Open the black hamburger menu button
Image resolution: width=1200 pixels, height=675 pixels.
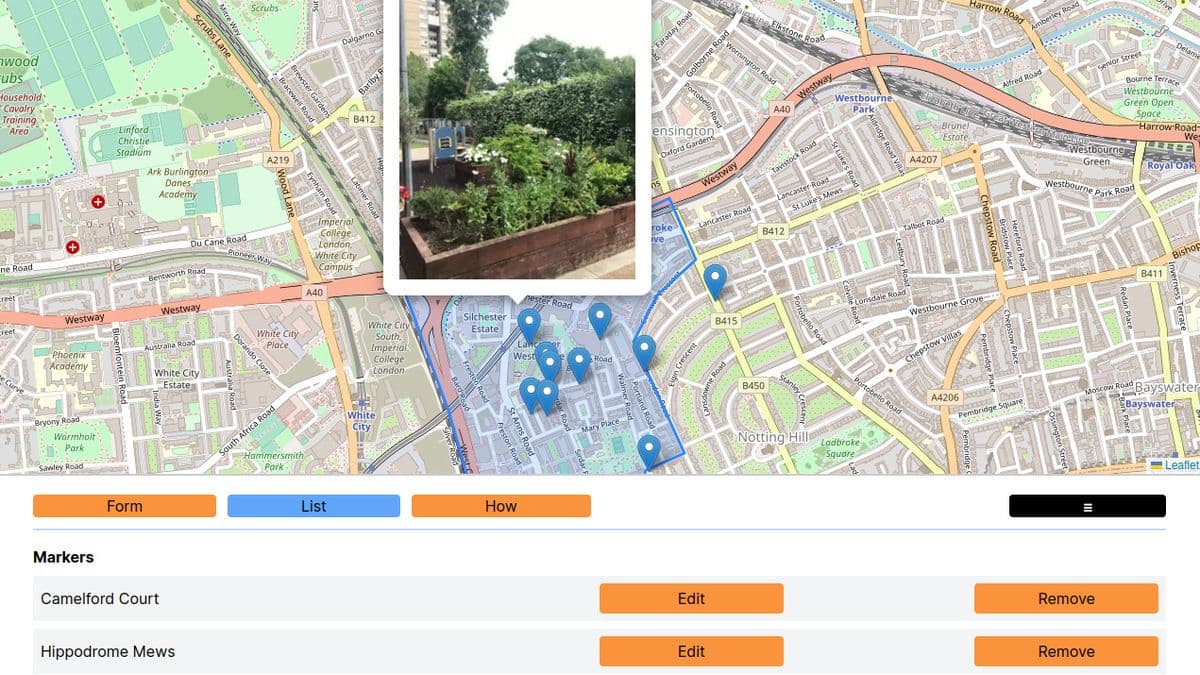(1087, 506)
